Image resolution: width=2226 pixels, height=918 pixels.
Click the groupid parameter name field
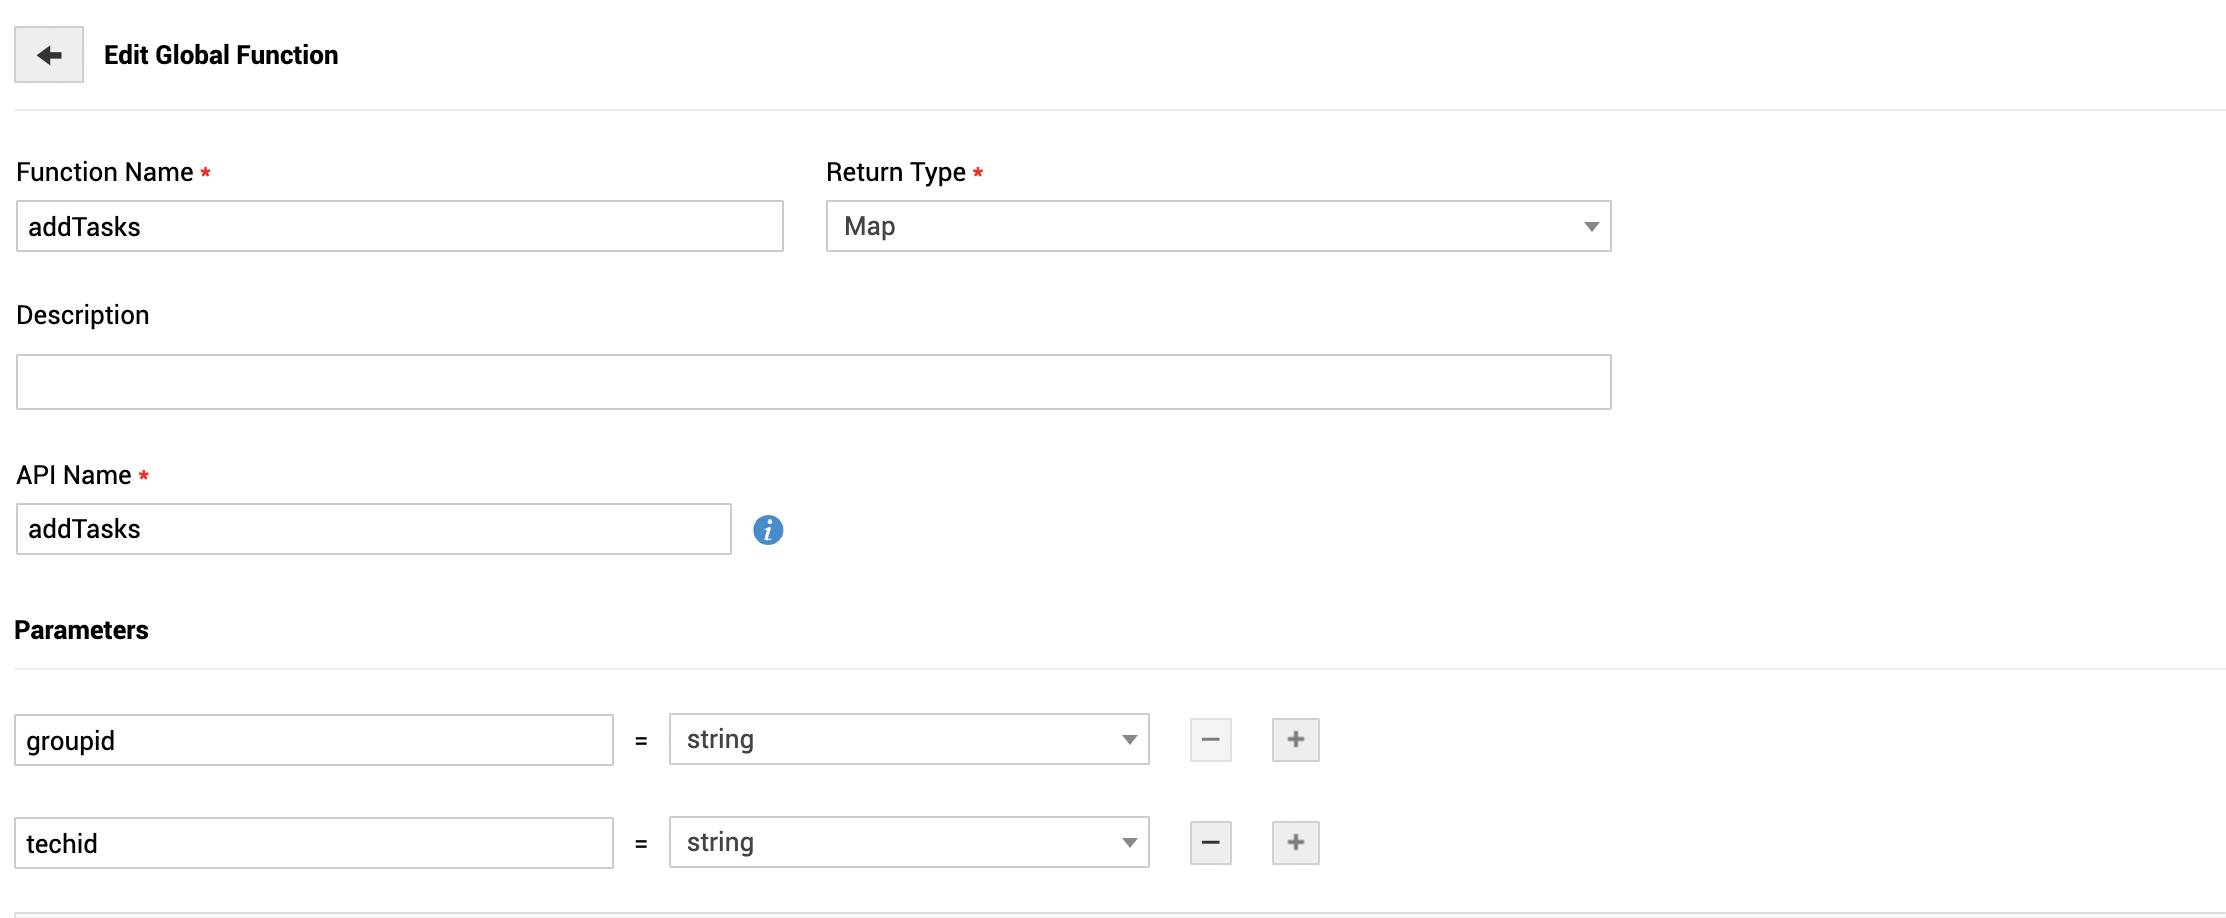(313, 741)
